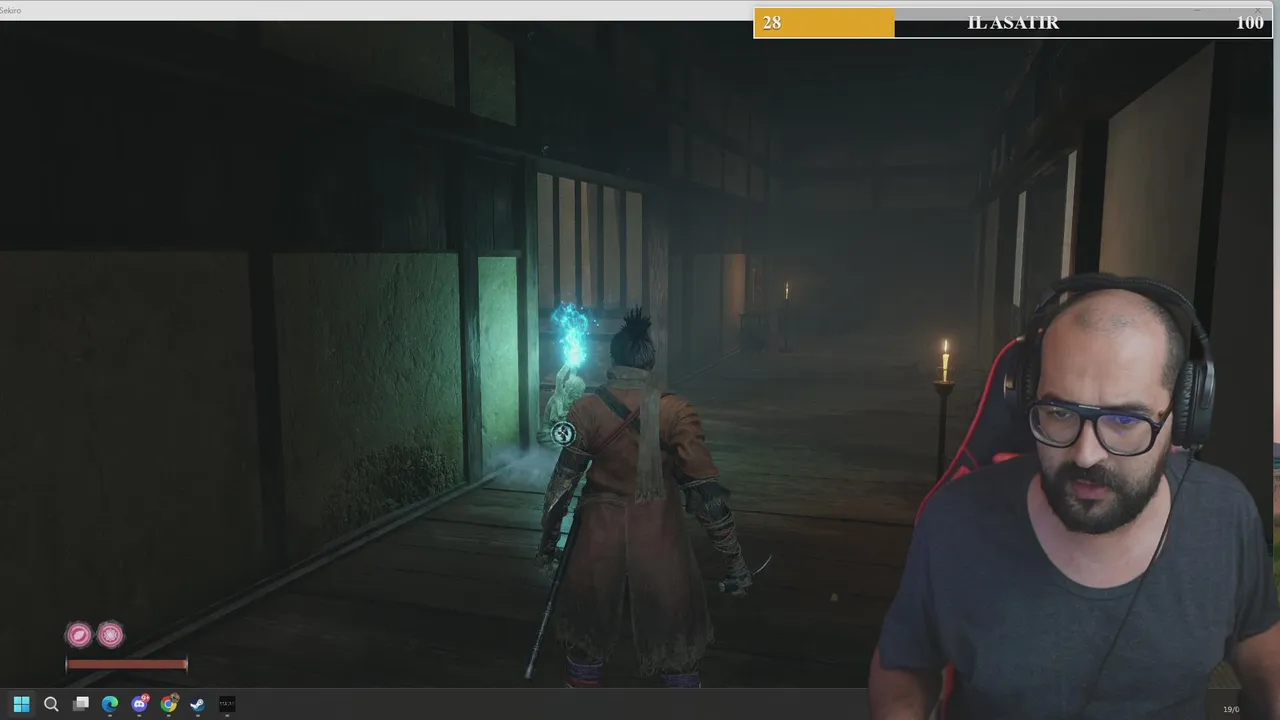Image resolution: width=1280 pixels, height=720 pixels.
Task: Click the system tray clock
Action: [1231, 709]
